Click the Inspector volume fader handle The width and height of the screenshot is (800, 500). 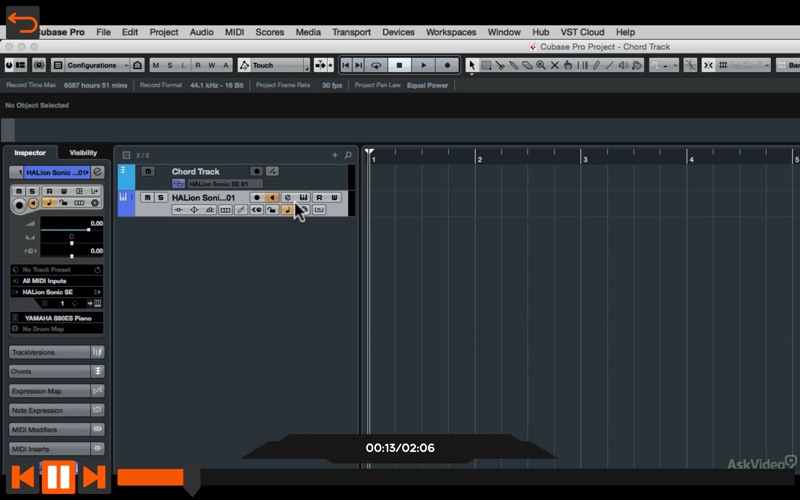(x=88, y=230)
